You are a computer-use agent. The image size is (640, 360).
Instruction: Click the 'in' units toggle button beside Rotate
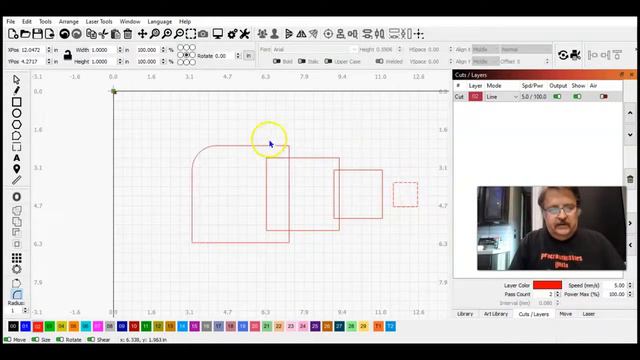[248, 56]
